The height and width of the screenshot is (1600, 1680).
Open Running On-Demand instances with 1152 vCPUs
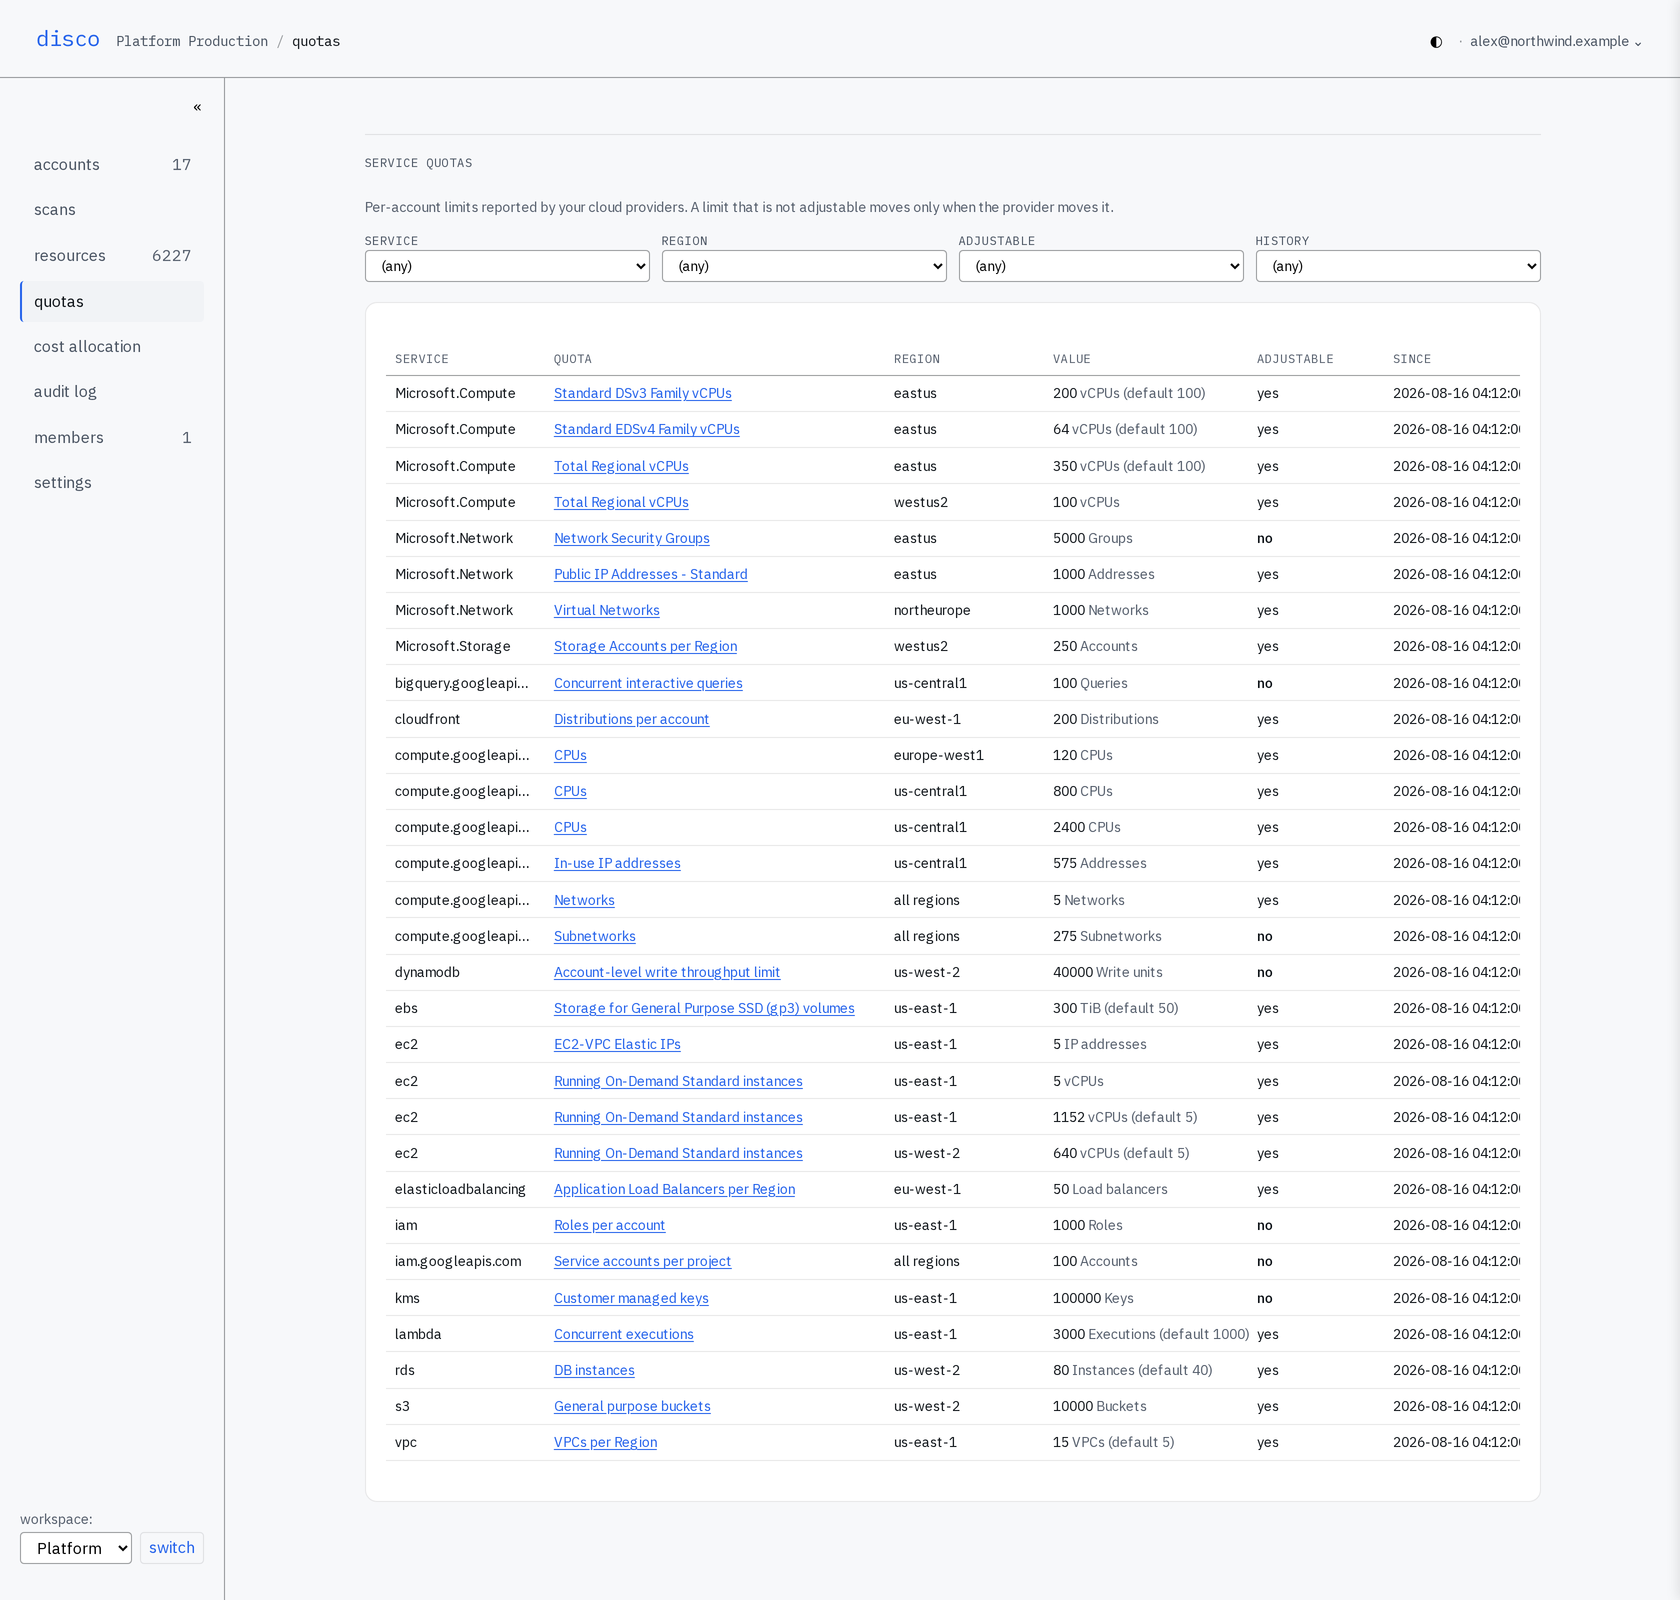click(678, 1118)
